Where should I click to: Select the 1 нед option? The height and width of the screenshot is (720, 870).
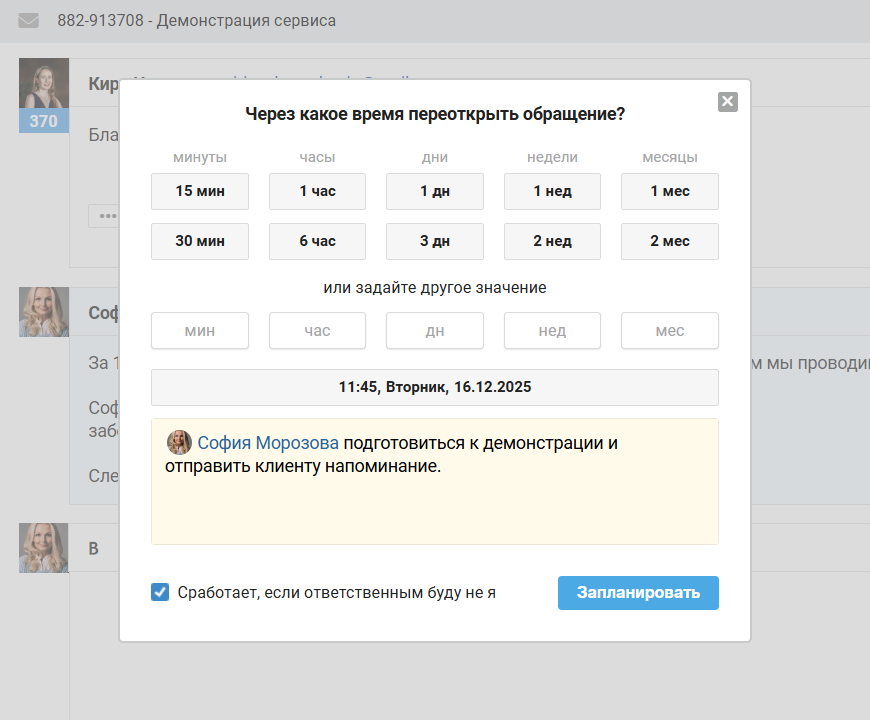click(552, 191)
